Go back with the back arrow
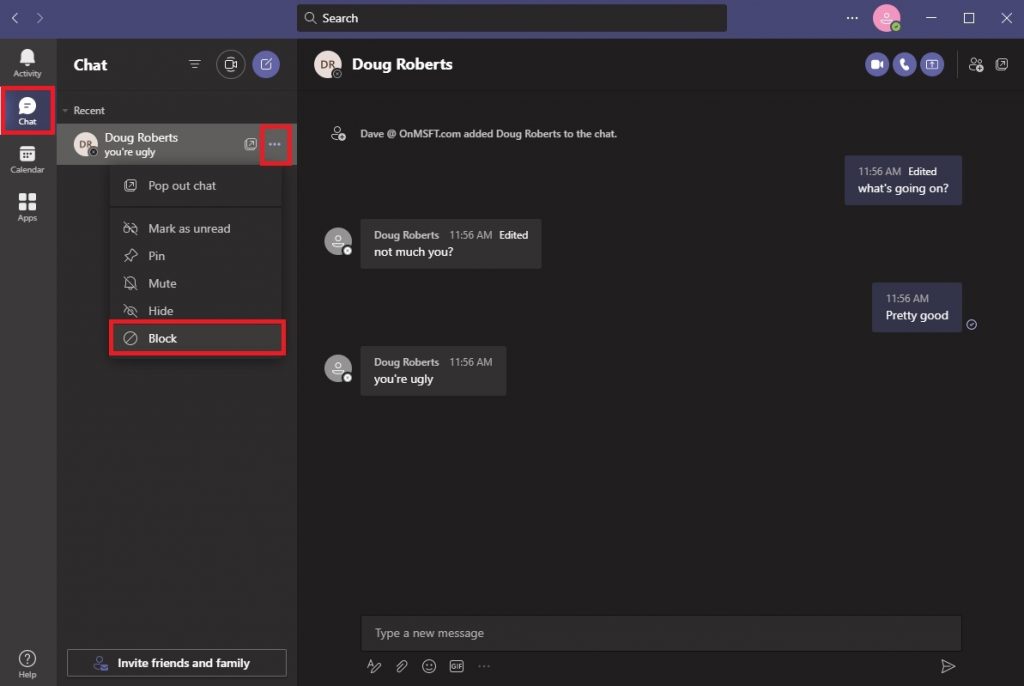The image size is (1024, 686). pyautogui.click(x=15, y=18)
